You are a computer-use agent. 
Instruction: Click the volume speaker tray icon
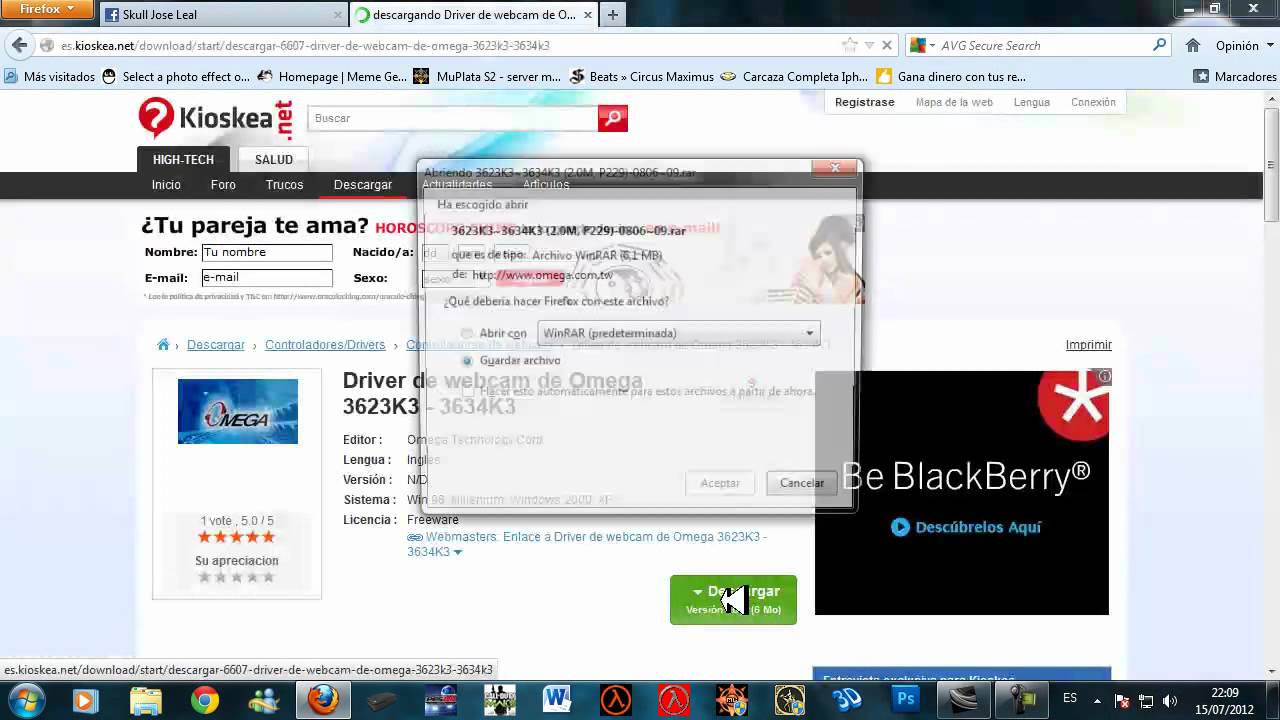(x=1169, y=701)
